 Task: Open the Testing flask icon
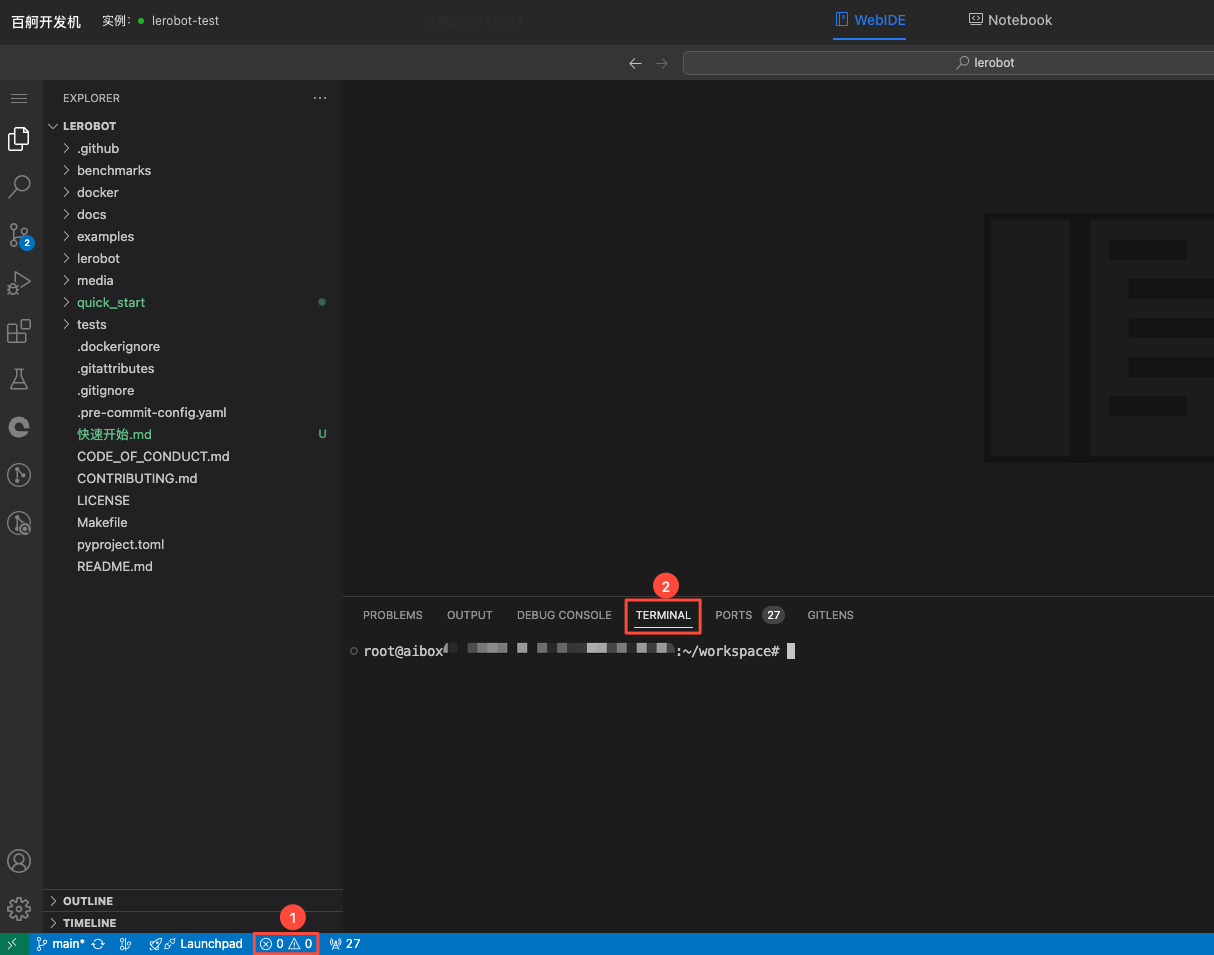click(19, 379)
